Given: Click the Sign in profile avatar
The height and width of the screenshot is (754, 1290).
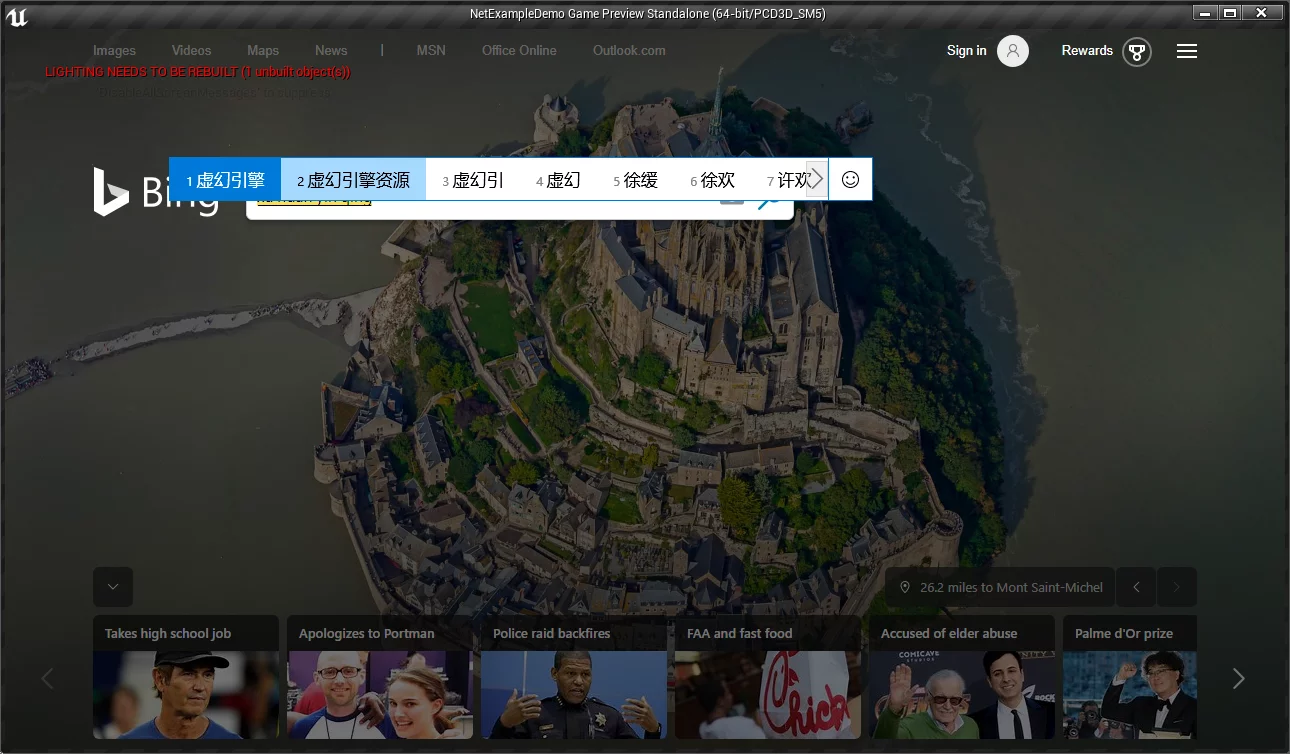Looking at the screenshot, I should 1012,51.
